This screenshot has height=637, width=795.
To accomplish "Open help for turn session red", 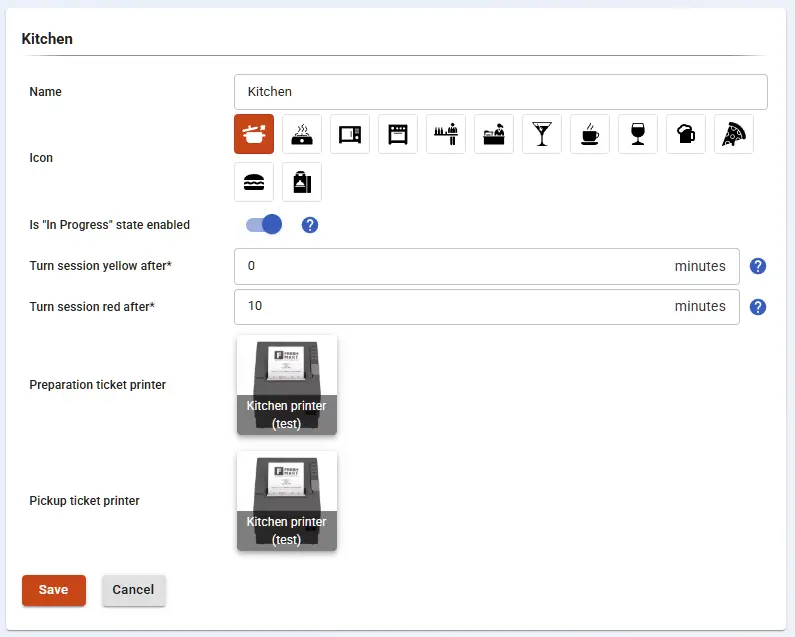I will coord(758,307).
